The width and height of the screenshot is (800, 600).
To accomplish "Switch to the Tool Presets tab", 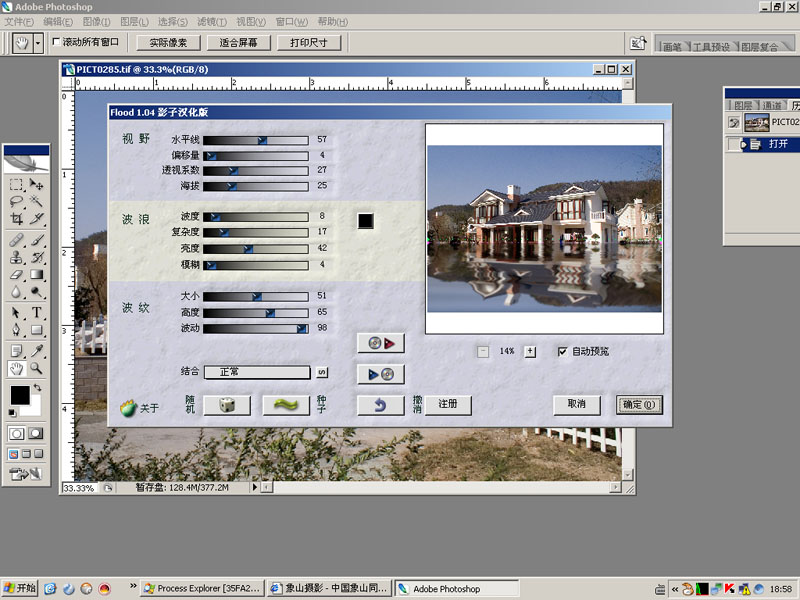I will coord(711,46).
